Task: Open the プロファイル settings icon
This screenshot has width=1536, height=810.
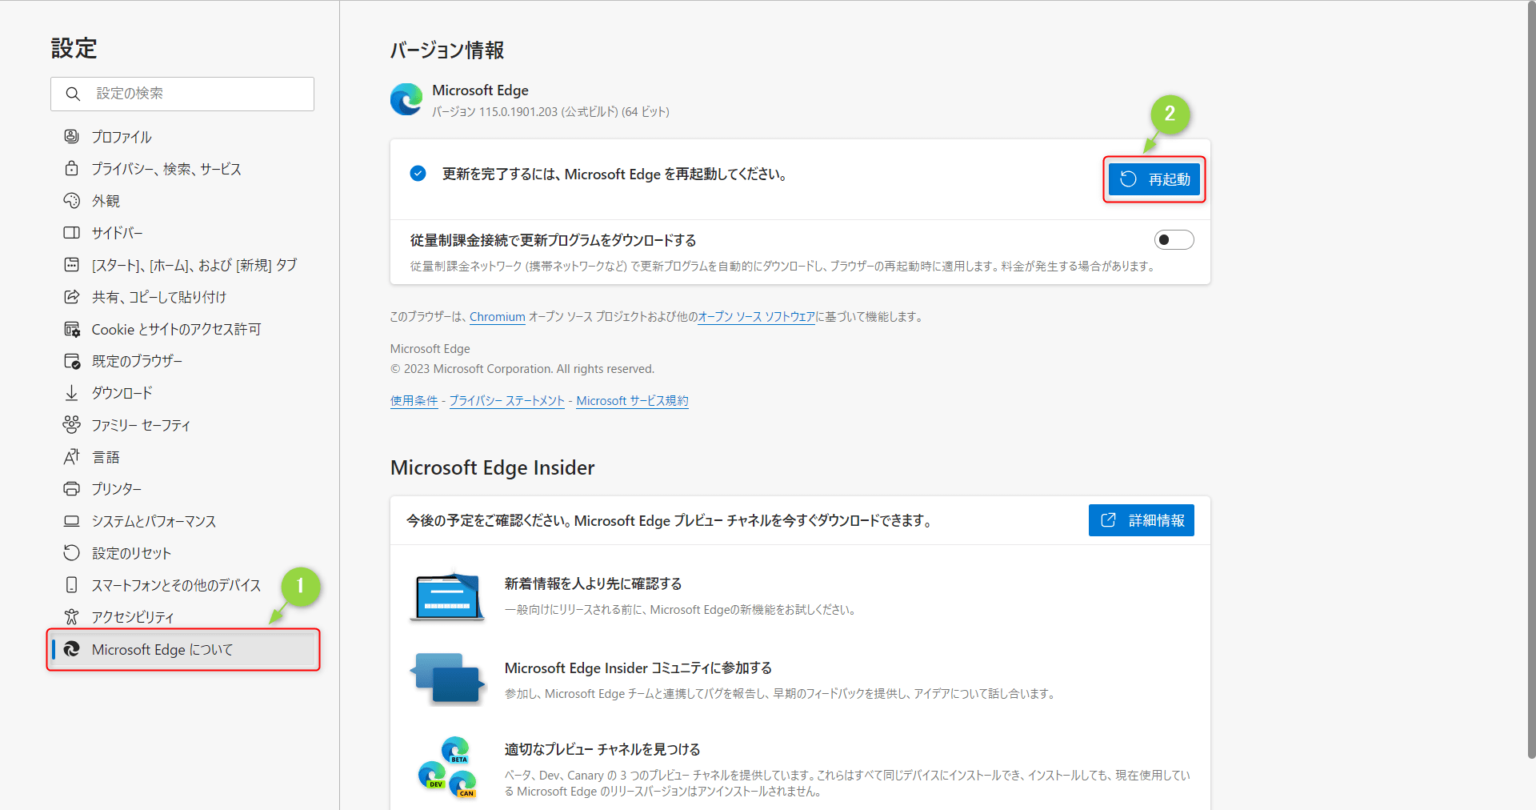Action: [x=70, y=136]
